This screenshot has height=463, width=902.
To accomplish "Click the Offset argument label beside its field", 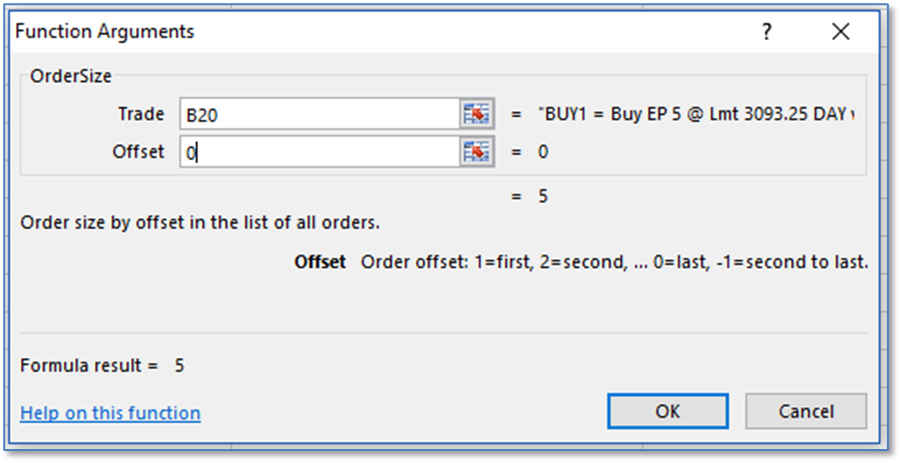I will pyautogui.click(x=138, y=152).
